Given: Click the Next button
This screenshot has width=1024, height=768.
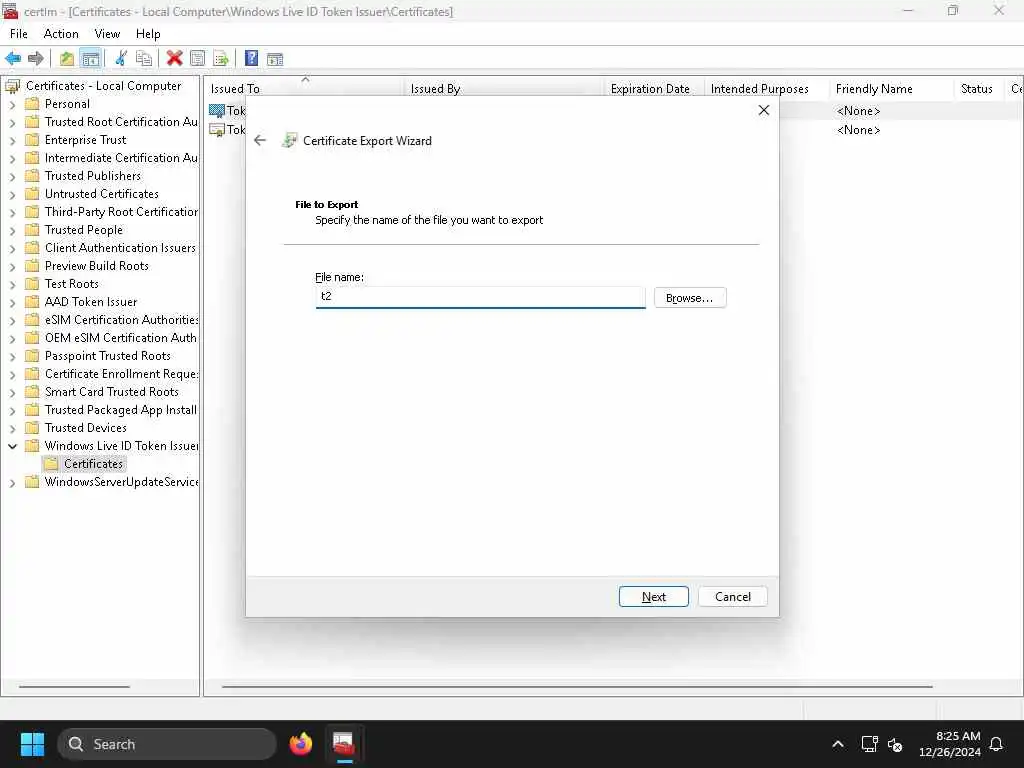Looking at the screenshot, I should (654, 596).
